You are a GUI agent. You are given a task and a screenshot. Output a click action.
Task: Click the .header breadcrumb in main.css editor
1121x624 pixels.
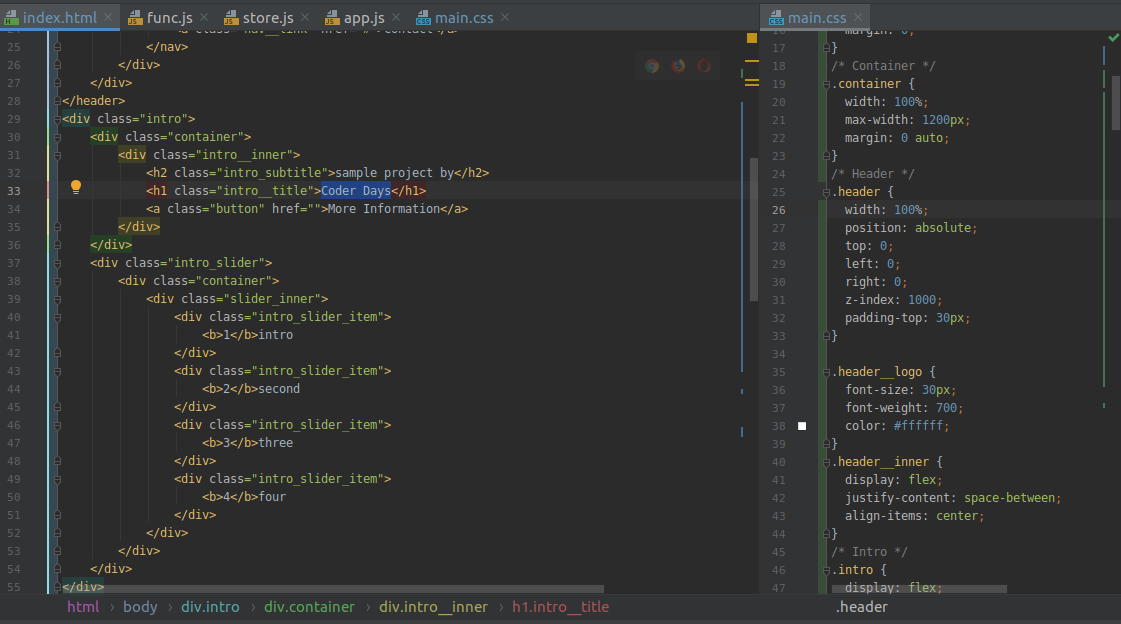tap(861, 607)
